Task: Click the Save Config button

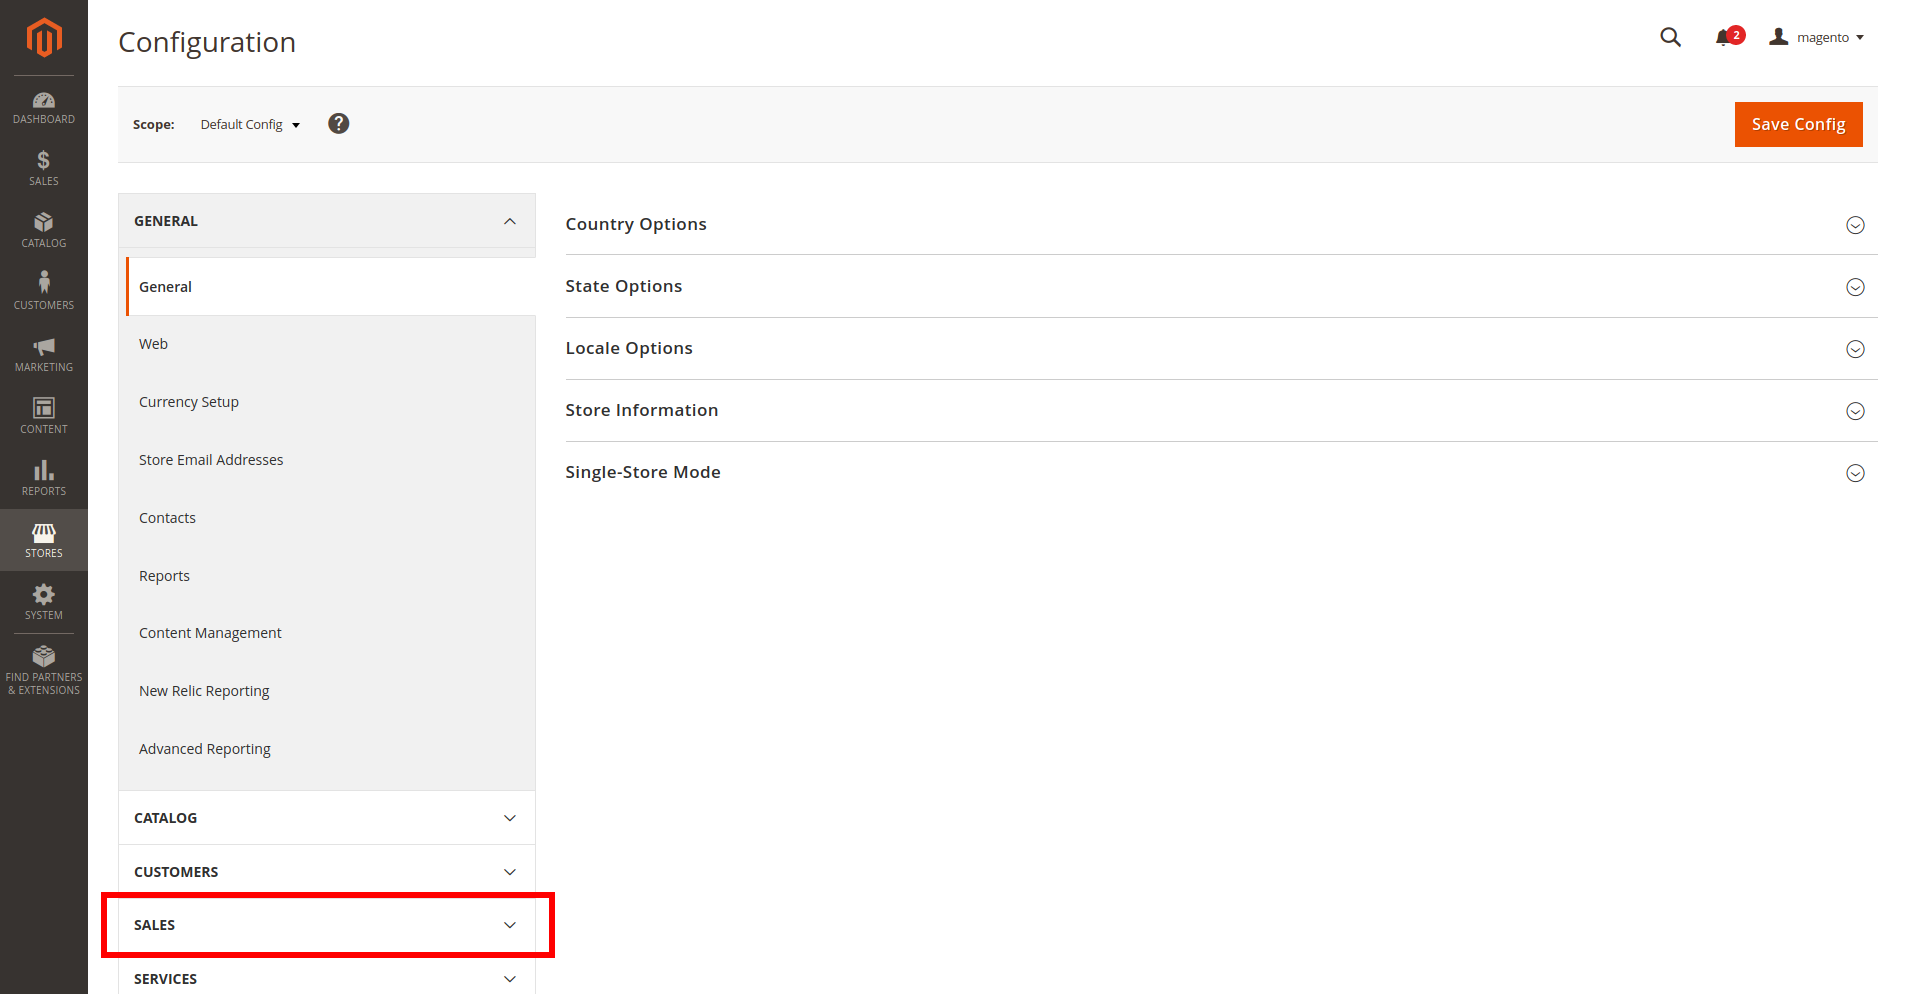Action: pos(1798,124)
